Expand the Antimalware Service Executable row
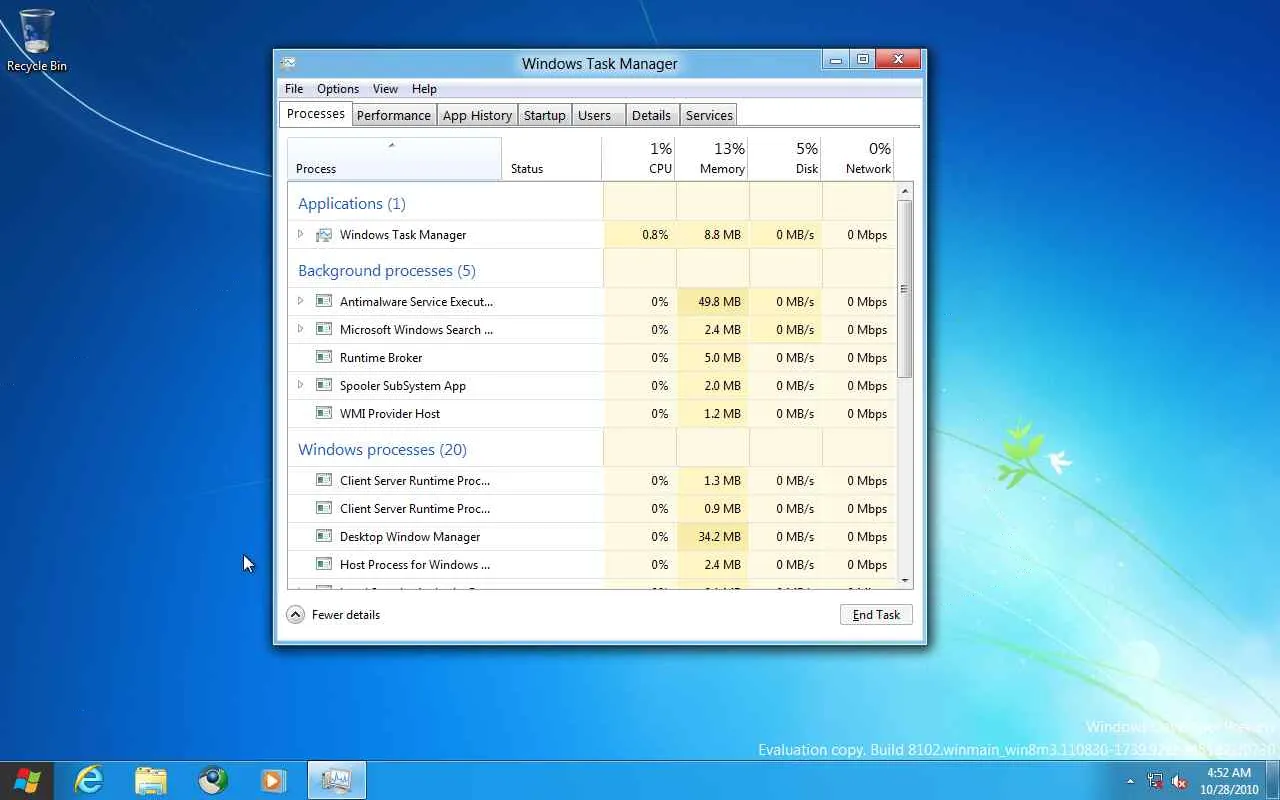 [300, 301]
